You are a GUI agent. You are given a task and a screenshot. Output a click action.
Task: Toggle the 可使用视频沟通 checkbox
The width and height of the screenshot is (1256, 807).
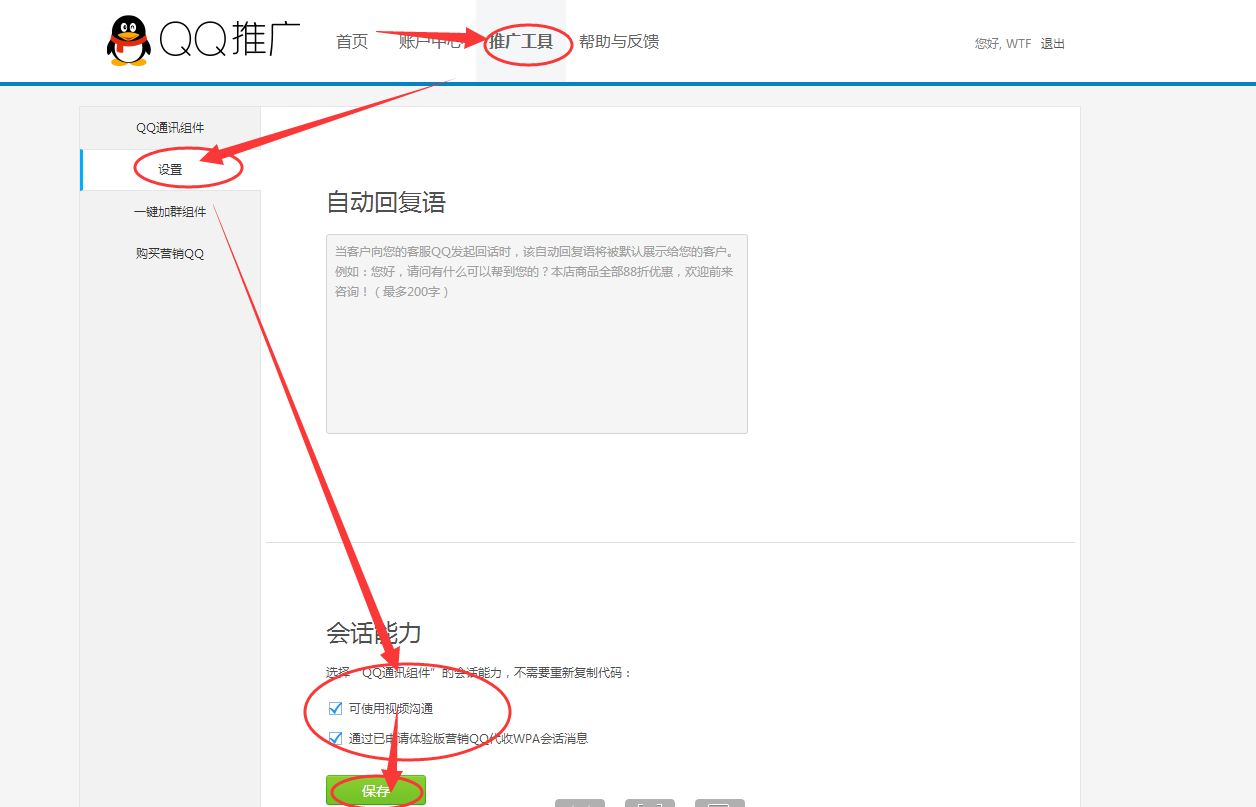point(336,709)
